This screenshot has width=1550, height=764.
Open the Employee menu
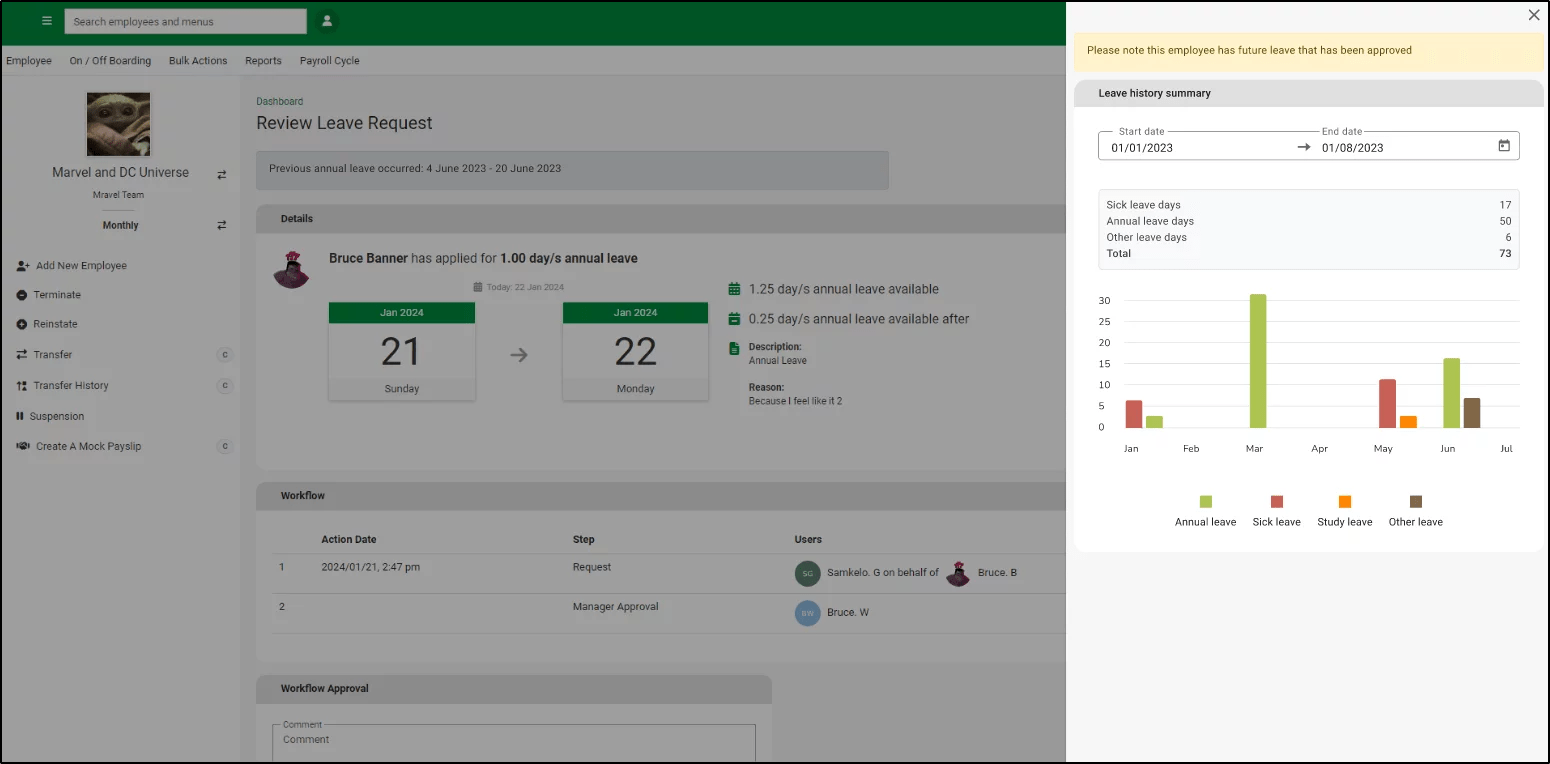click(x=29, y=61)
